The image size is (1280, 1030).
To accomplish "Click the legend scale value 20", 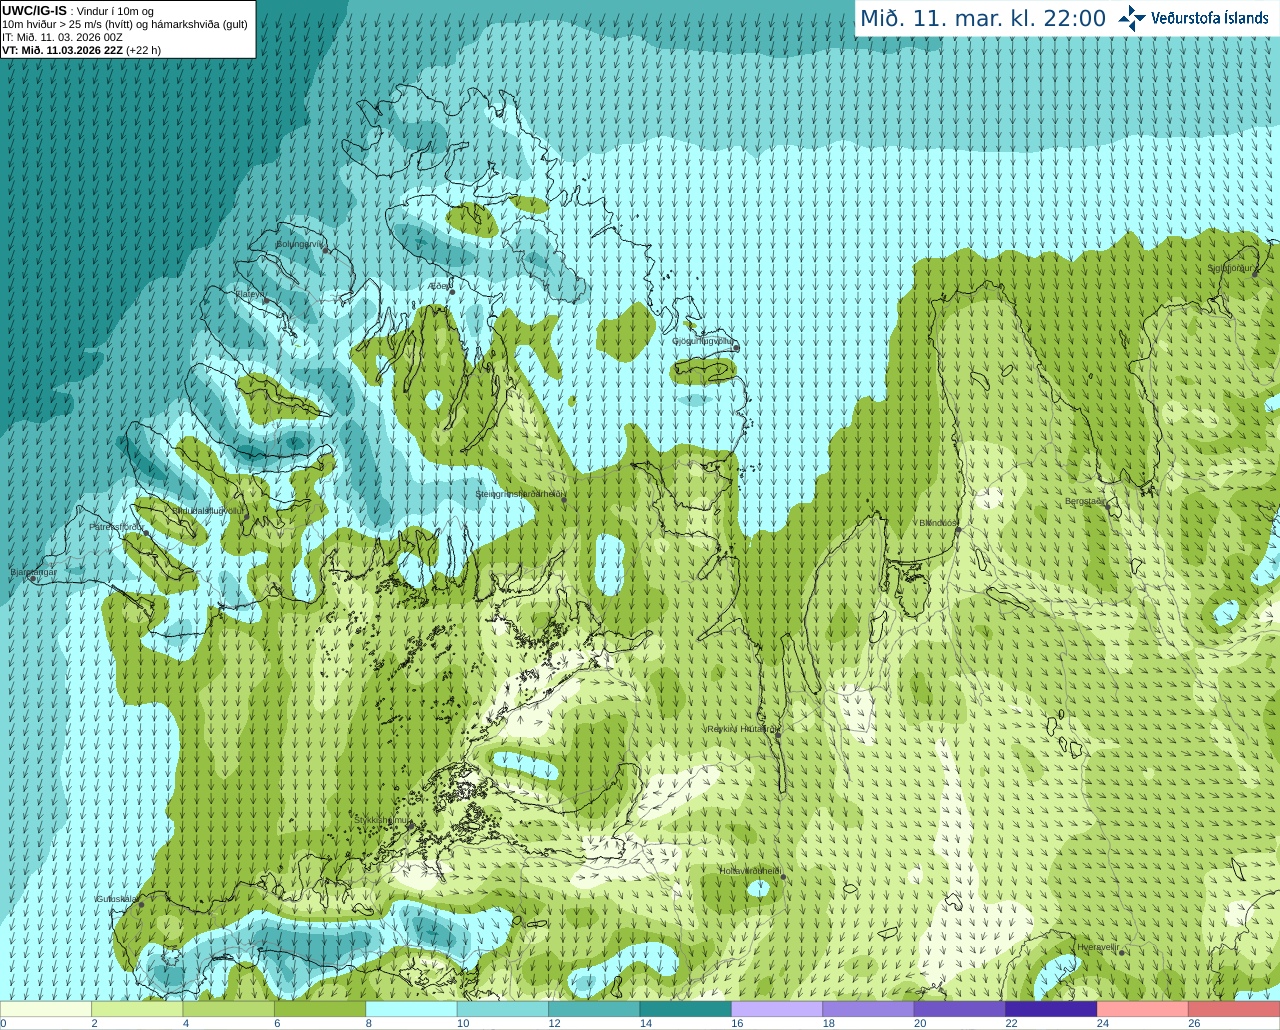I will (920, 1023).
